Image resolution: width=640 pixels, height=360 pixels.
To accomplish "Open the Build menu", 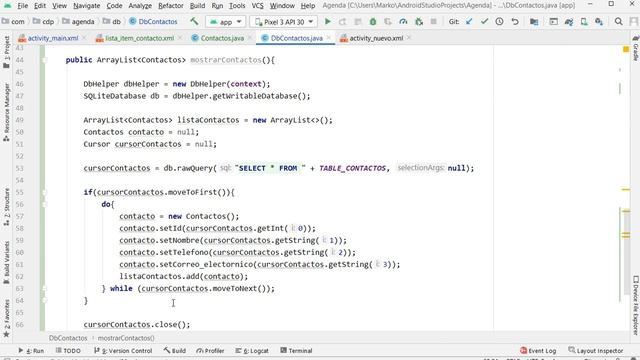I will (198, 6).
